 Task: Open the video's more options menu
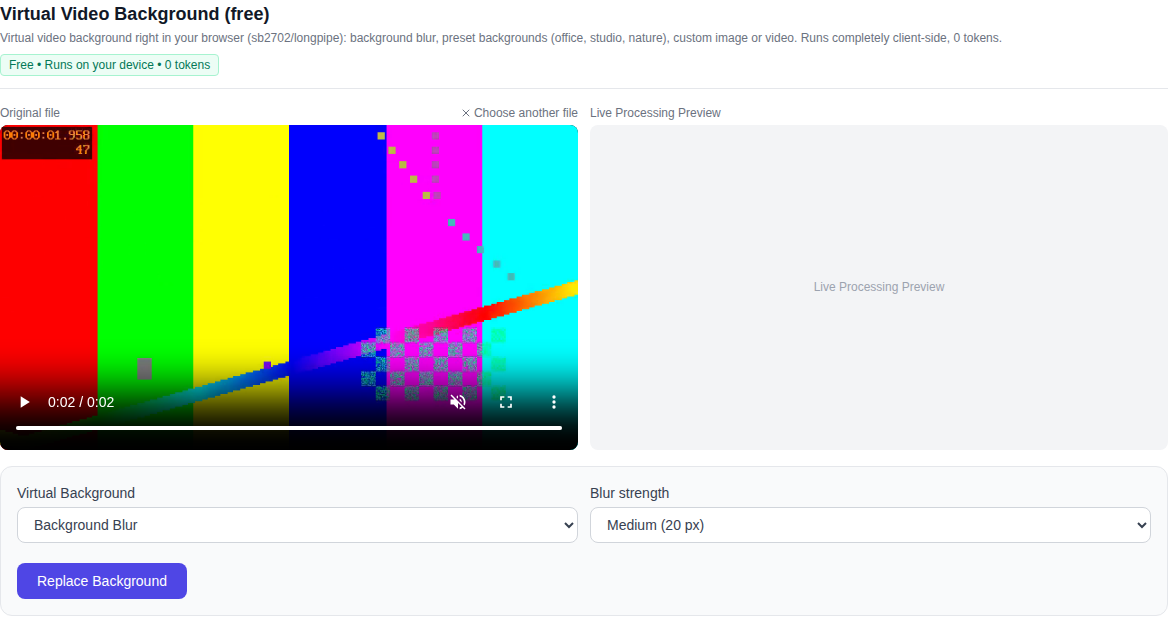(x=553, y=402)
